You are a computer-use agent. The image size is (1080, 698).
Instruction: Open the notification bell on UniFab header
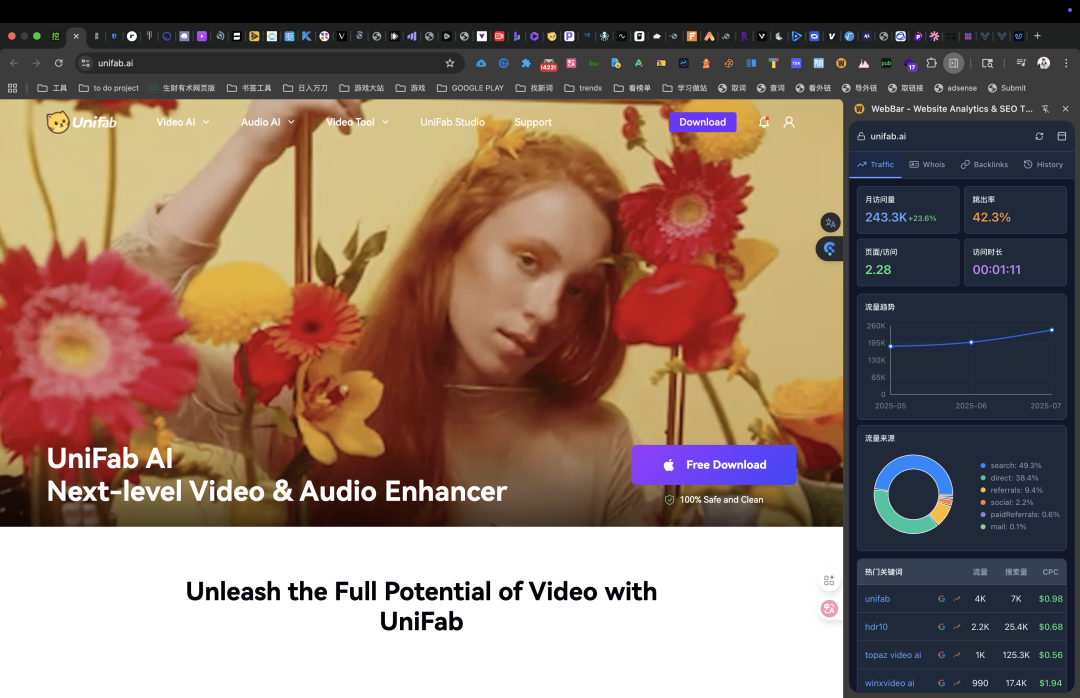coord(764,122)
